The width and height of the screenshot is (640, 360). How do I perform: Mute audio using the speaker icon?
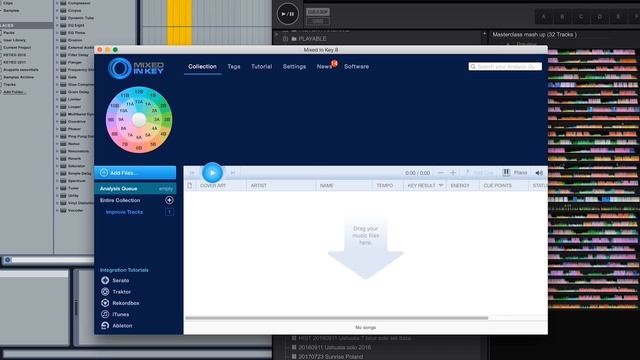(x=539, y=173)
